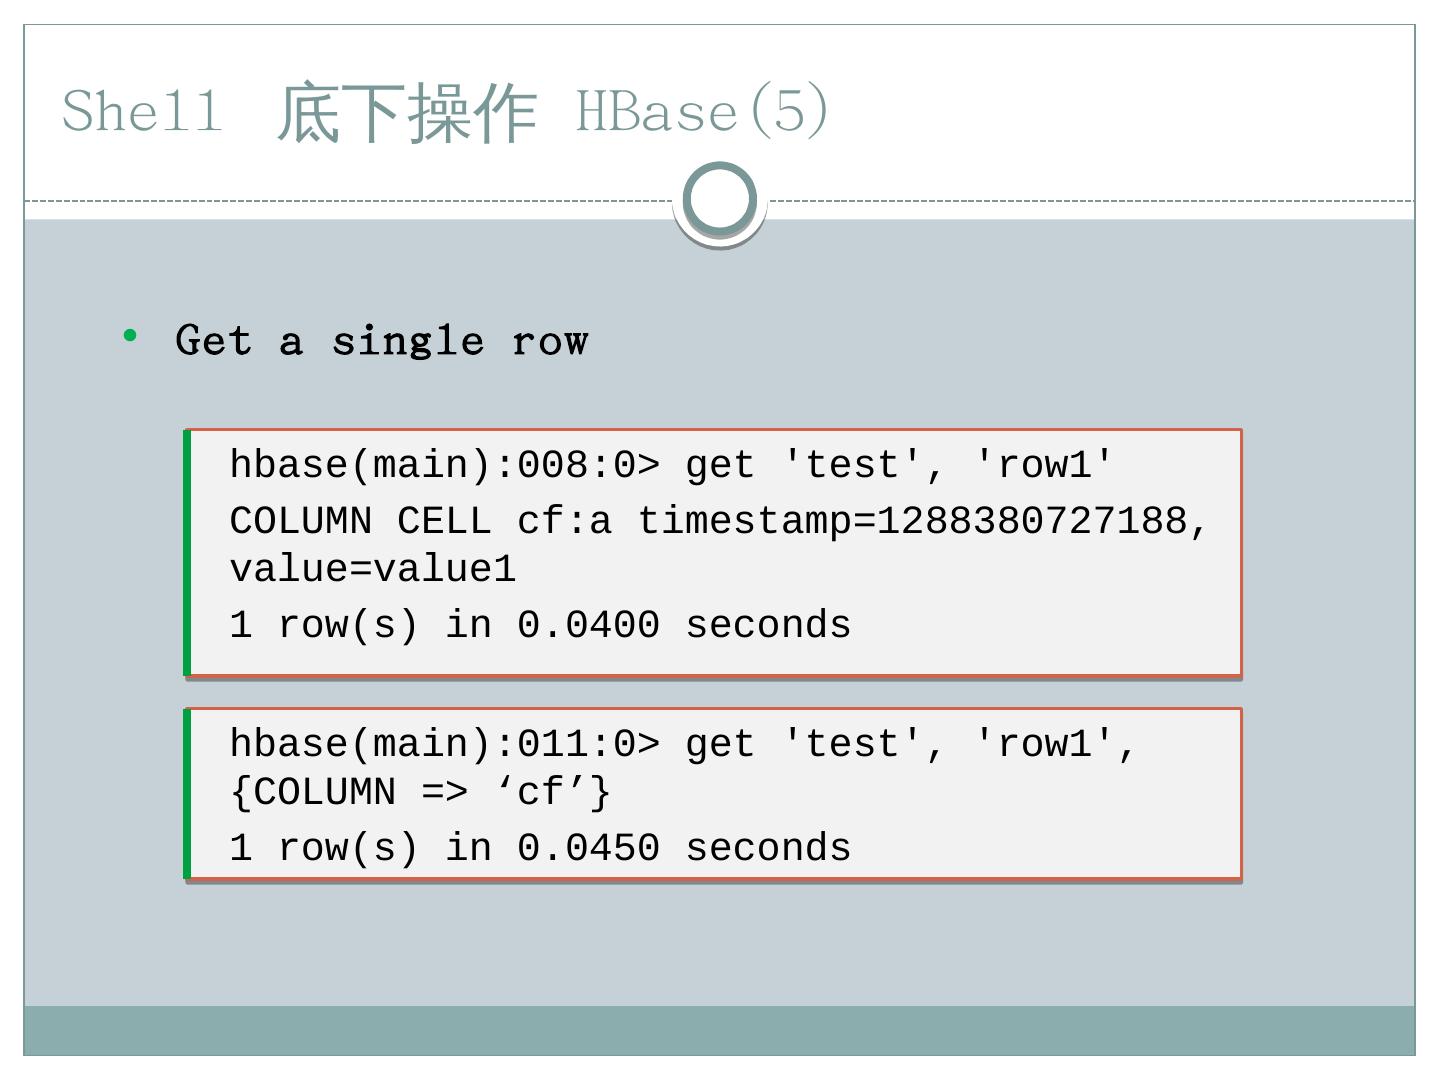Click "1 row(s) in 0.0400 seconds" line

[540, 625]
